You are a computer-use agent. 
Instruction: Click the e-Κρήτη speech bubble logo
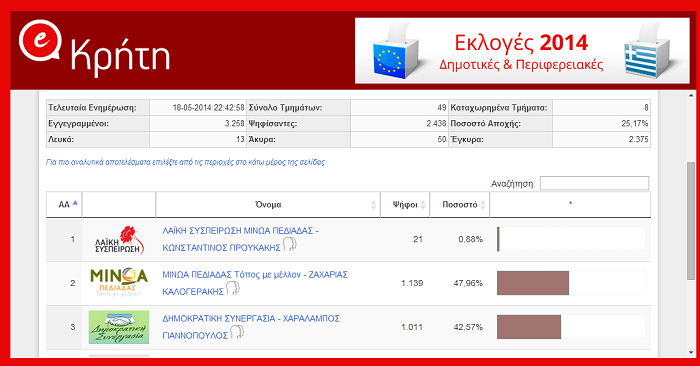[x=40, y=41]
